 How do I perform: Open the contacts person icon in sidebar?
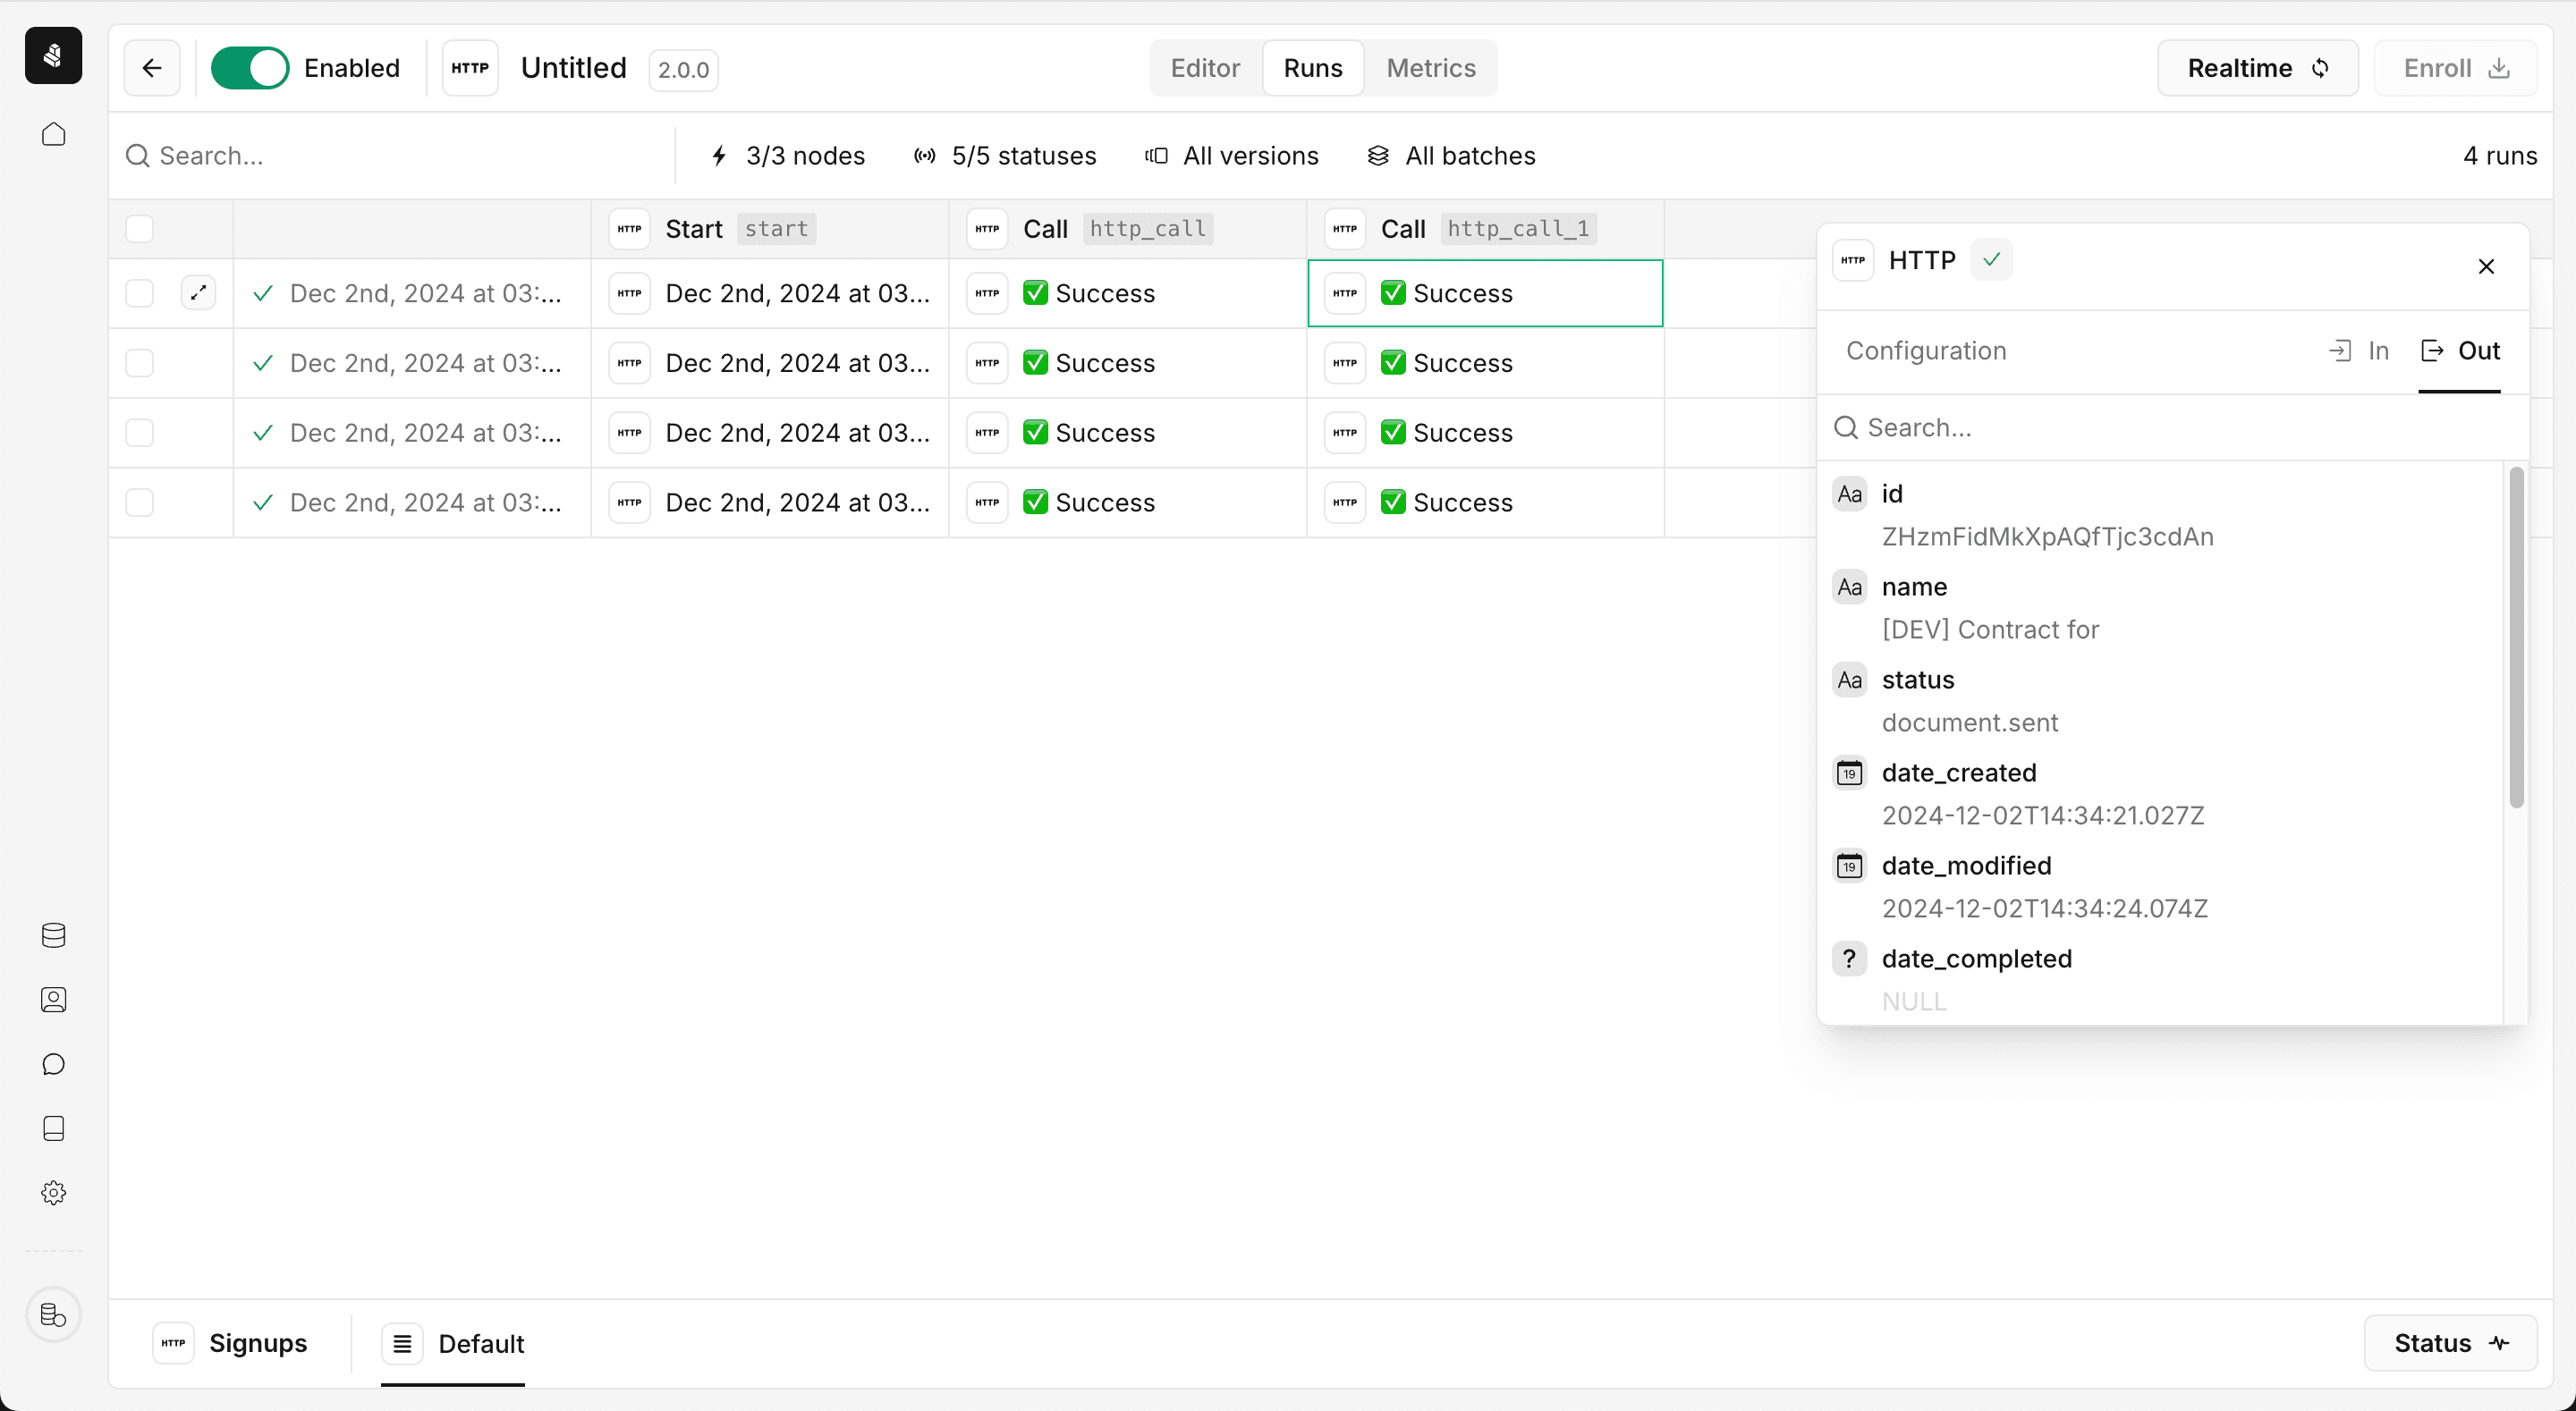[x=53, y=1000]
